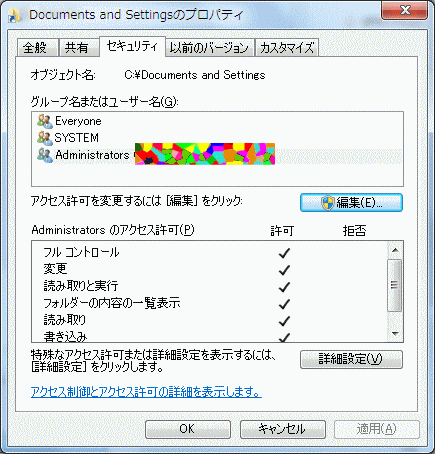Image resolution: width=435 pixels, height=454 pixels.
Task: Click the 編集(E)... button
Action: tap(351, 203)
